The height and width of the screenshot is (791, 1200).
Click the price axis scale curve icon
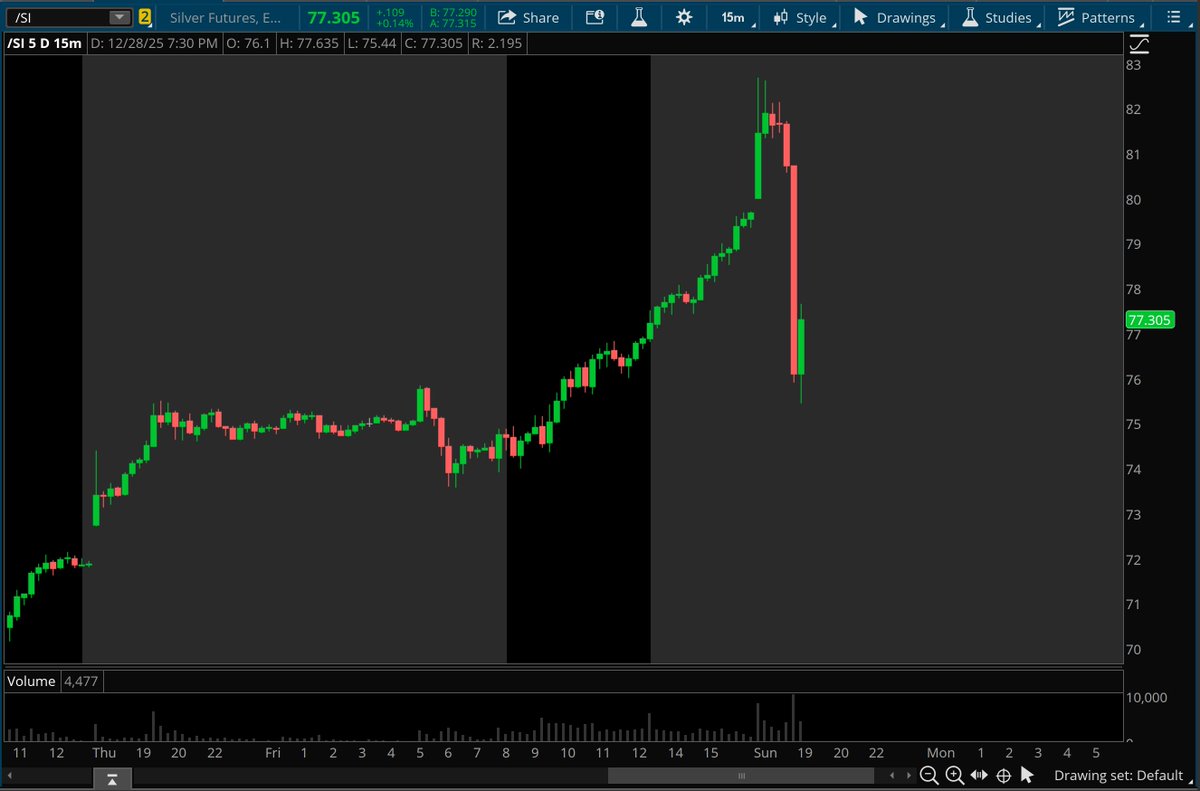pos(1139,44)
